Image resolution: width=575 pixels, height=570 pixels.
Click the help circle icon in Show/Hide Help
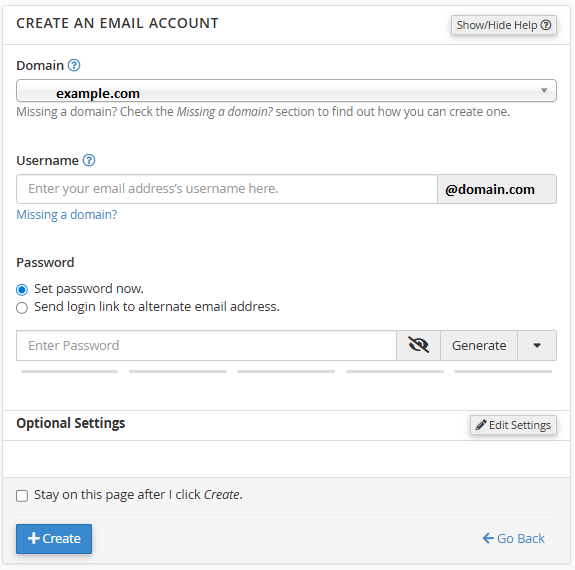[546, 25]
